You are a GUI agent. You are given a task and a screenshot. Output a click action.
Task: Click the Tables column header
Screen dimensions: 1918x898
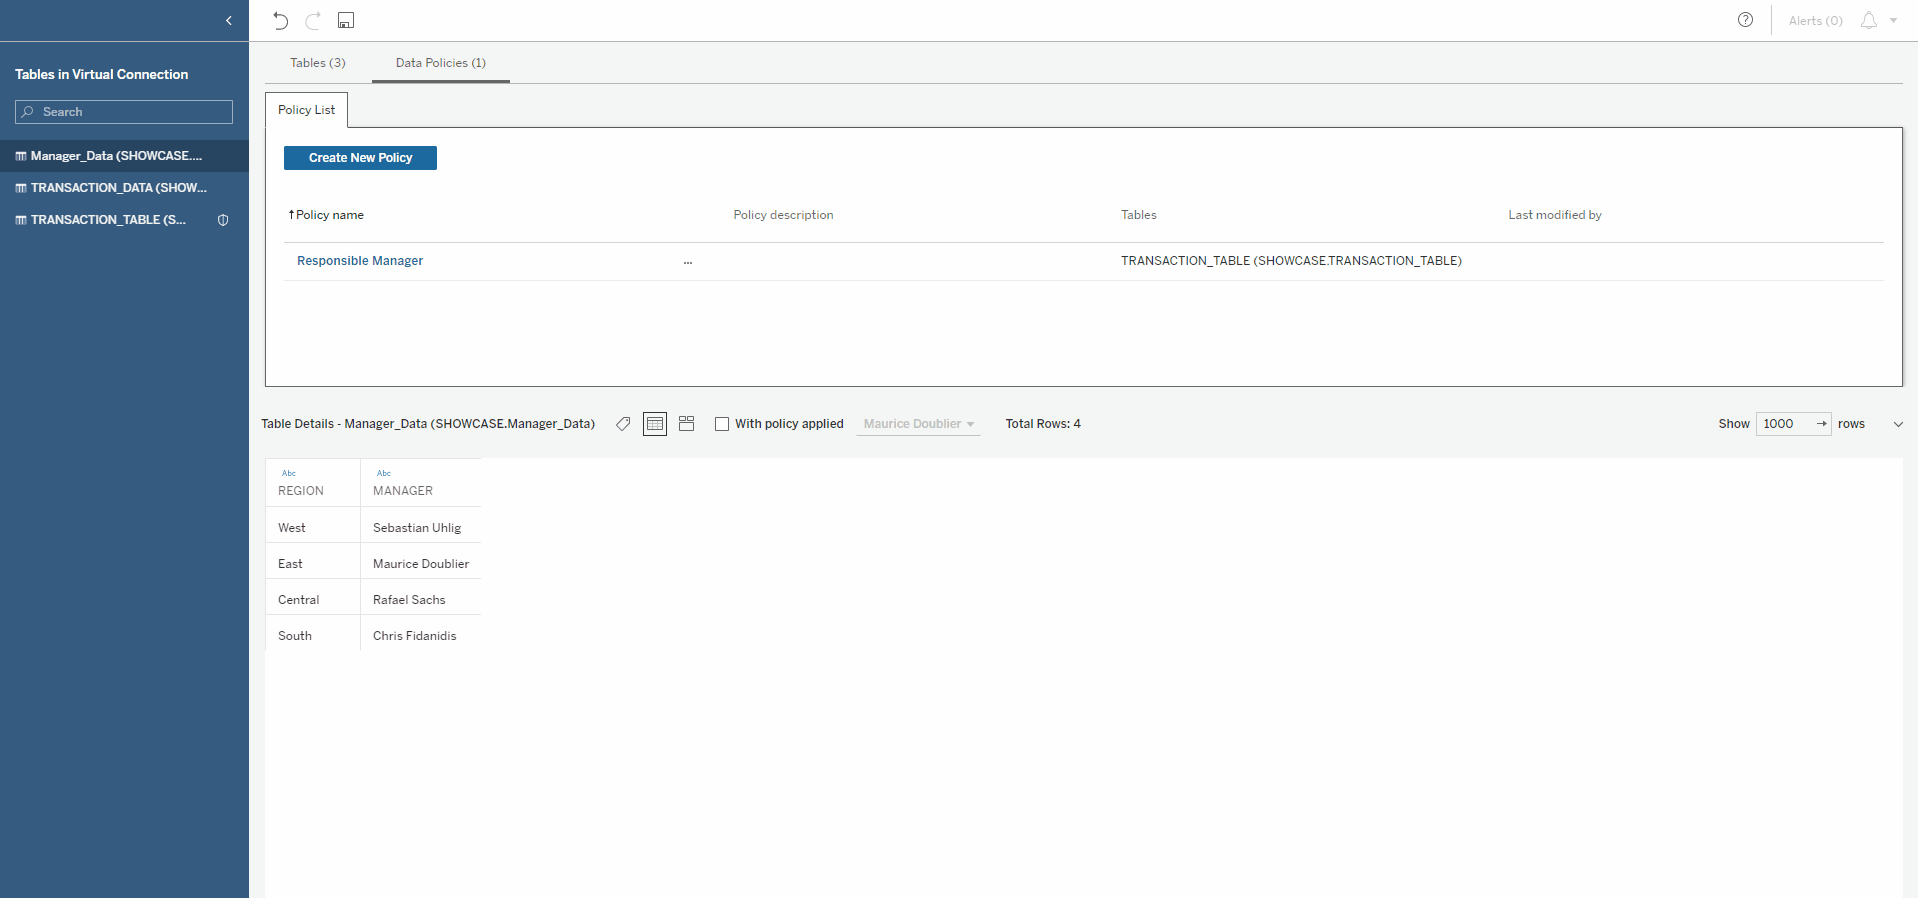click(x=1138, y=215)
